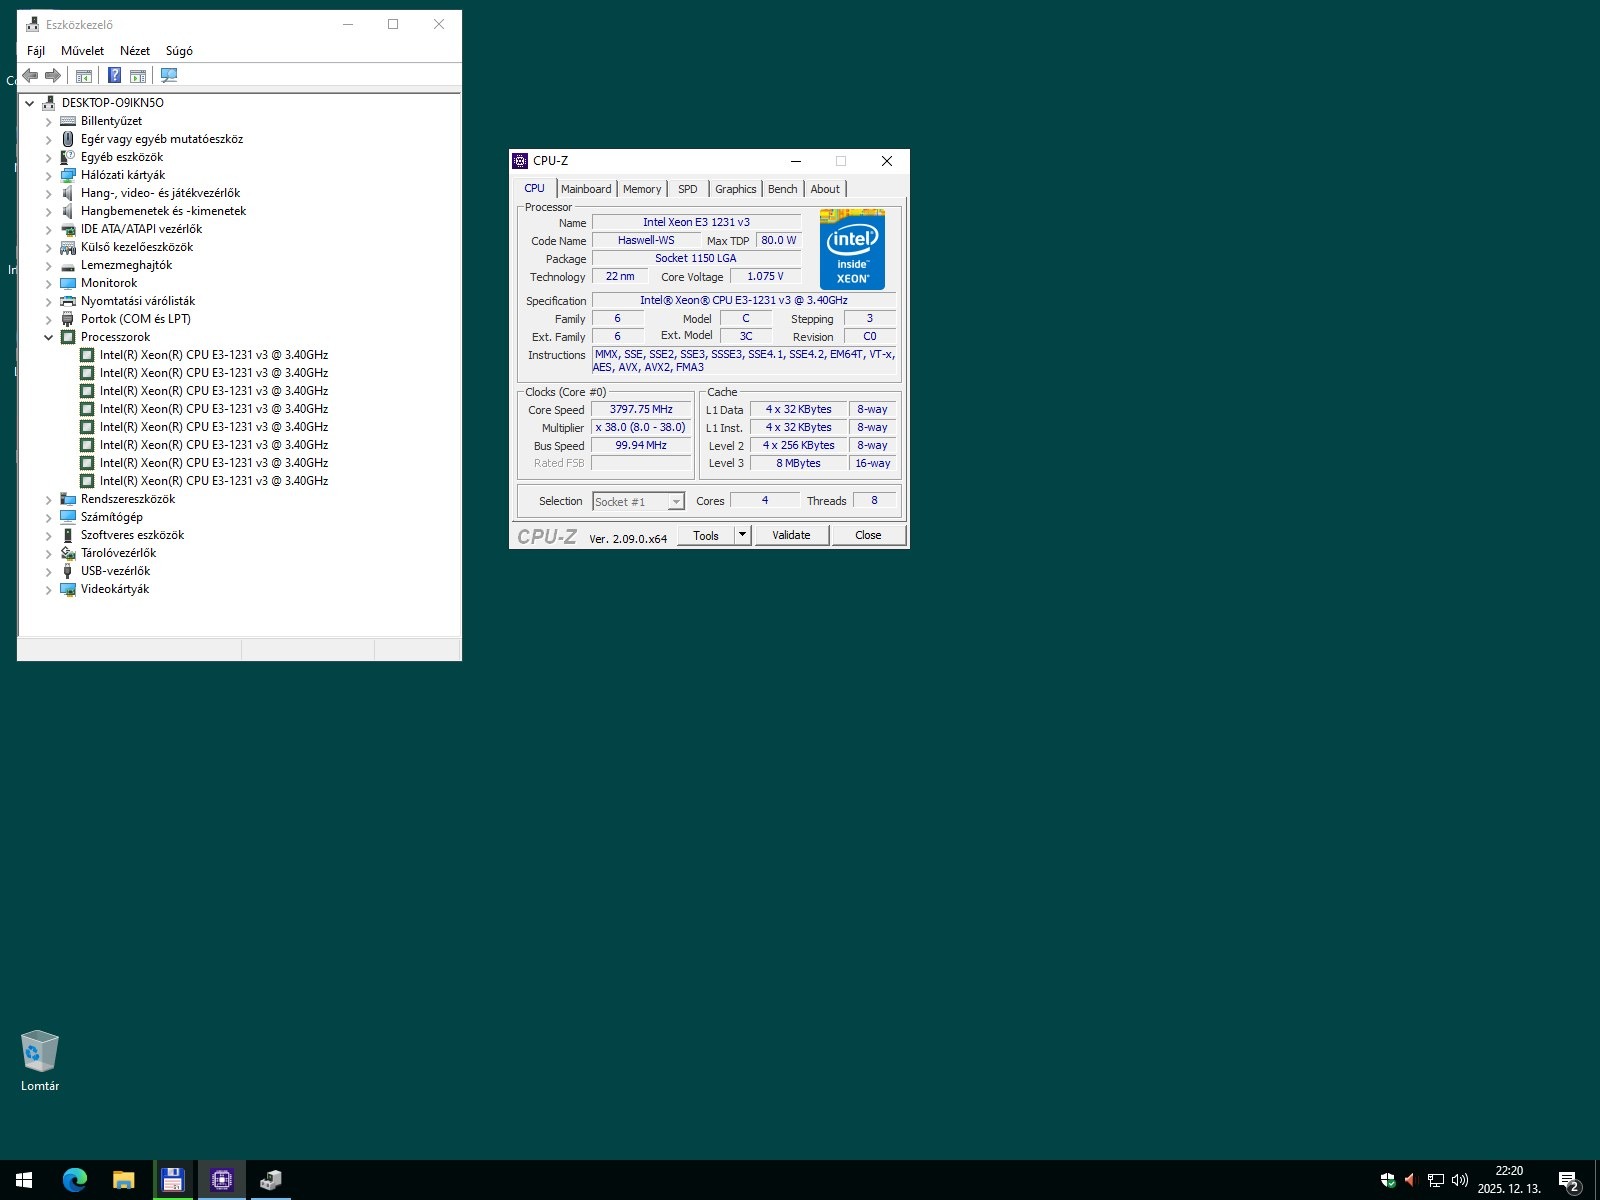Click the Forward arrow in Device Manager toolbar

[53, 75]
